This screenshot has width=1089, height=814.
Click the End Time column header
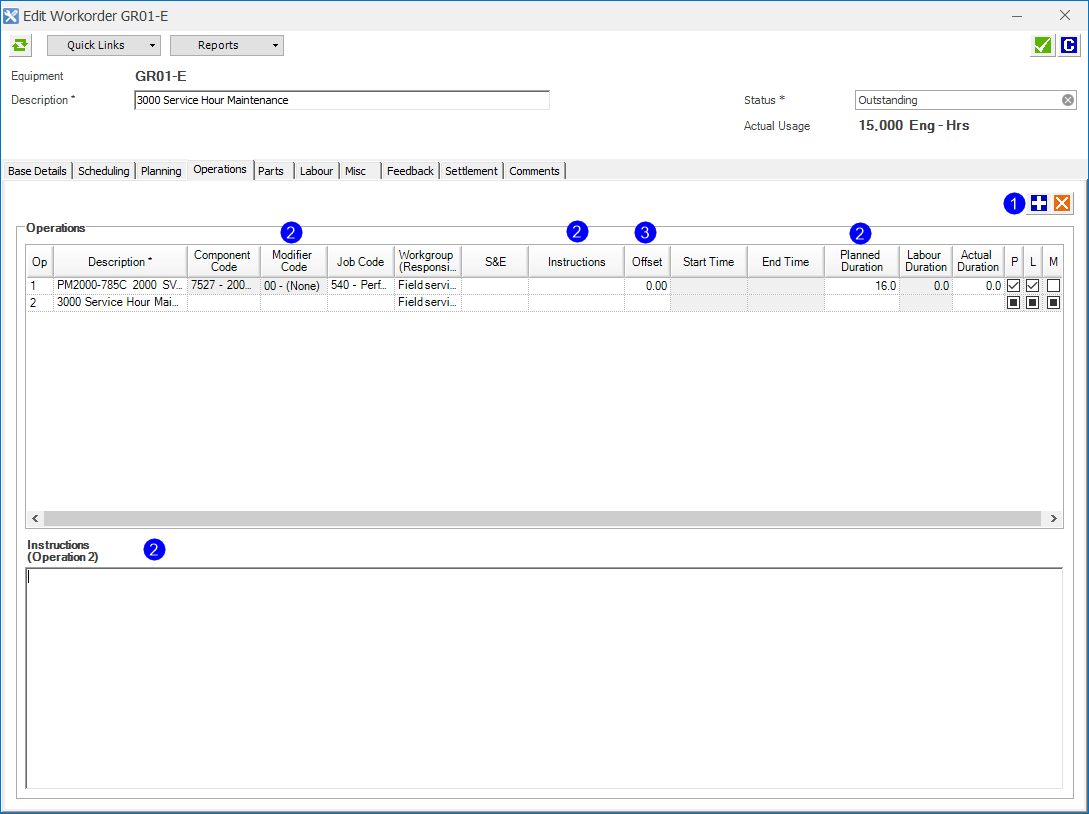click(x=785, y=262)
